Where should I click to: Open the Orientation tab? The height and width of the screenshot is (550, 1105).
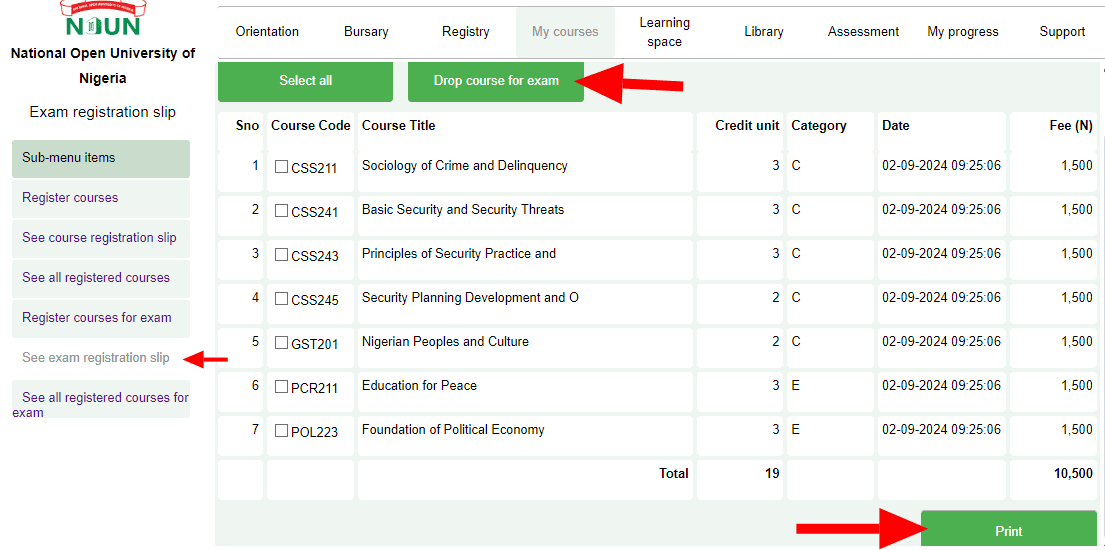pyautogui.click(x=267, y=32)
